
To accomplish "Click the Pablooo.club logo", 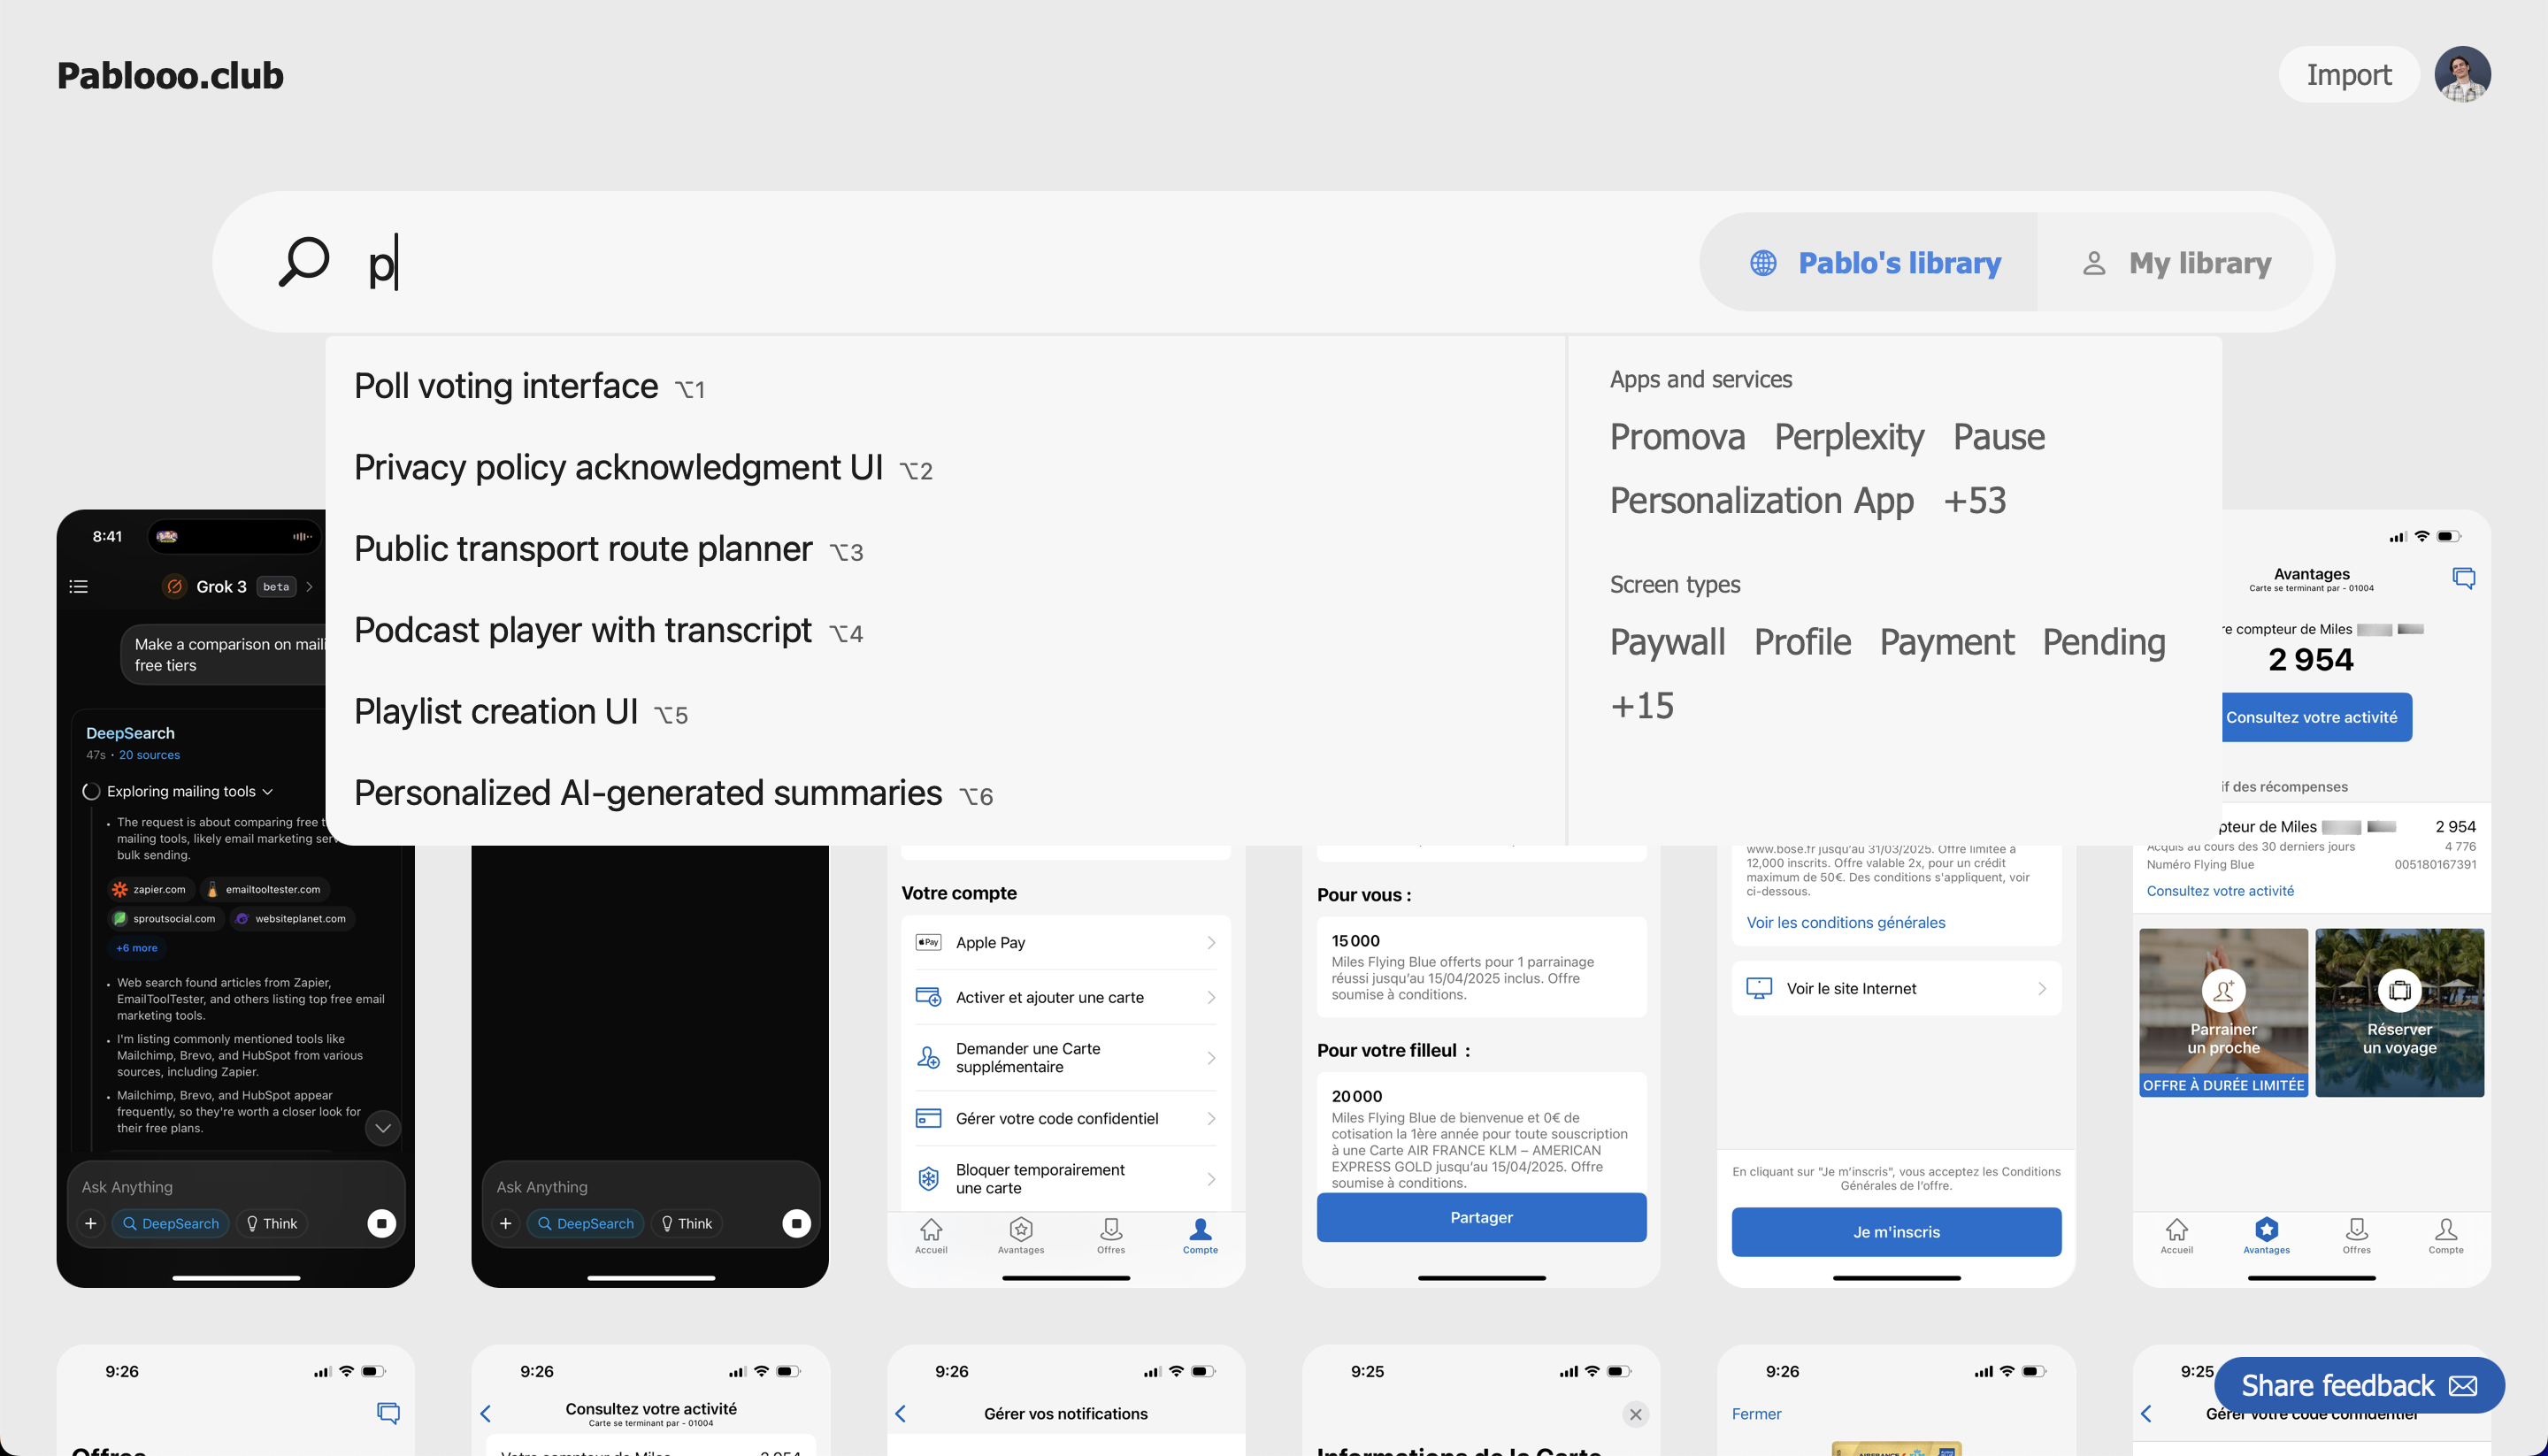I will tap(170, 75).
